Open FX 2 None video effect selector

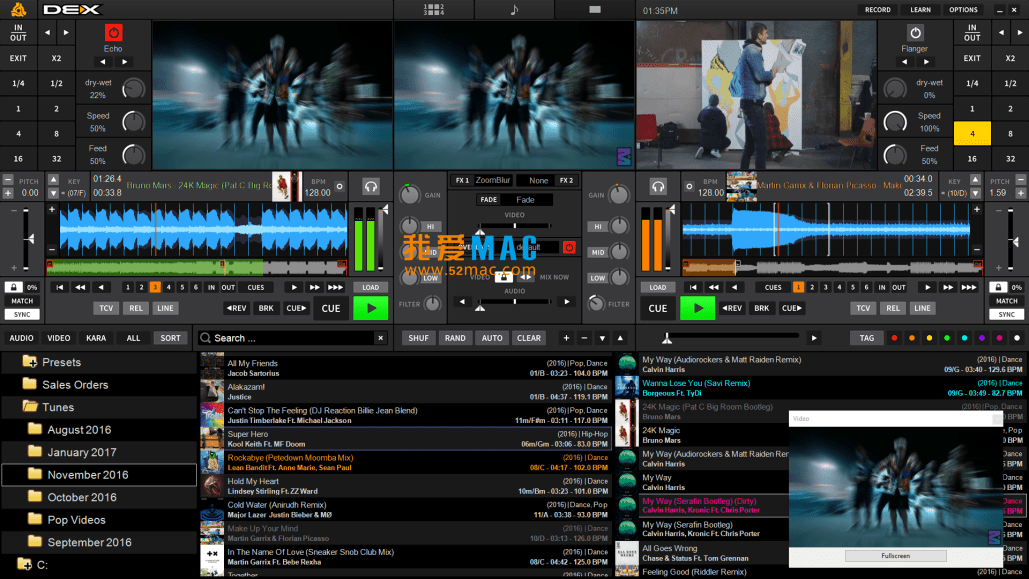[x=538, y=180]
